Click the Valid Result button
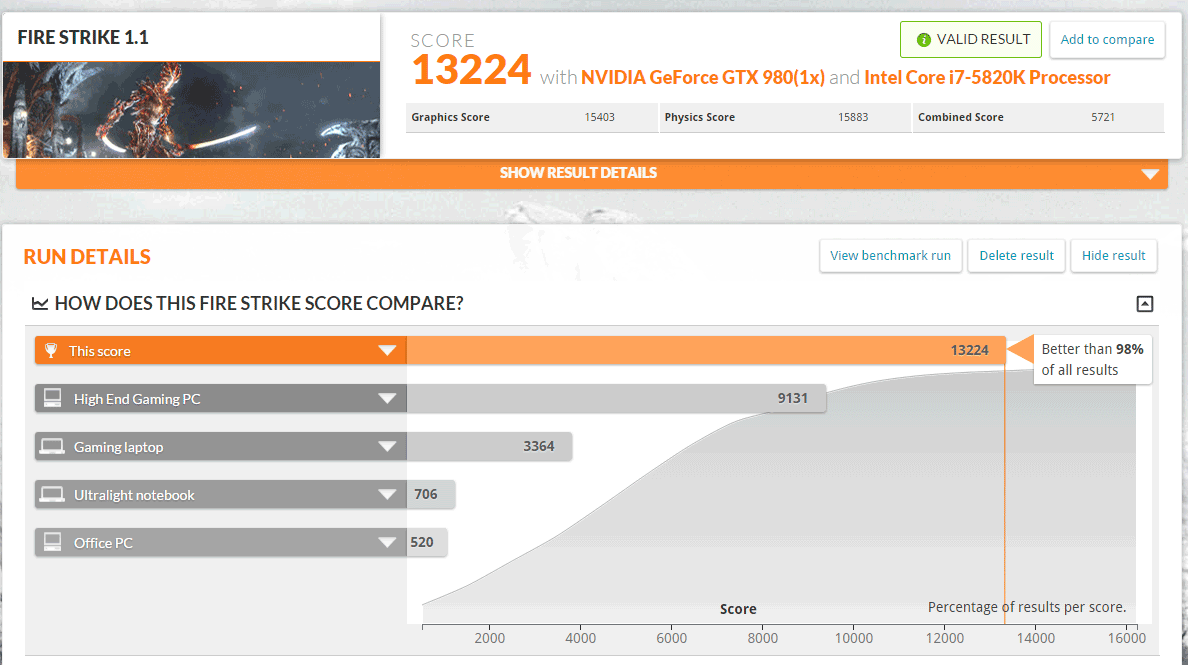Viewport: 1188px width, 665px height. pyautogui.click(x=971, y=39)
